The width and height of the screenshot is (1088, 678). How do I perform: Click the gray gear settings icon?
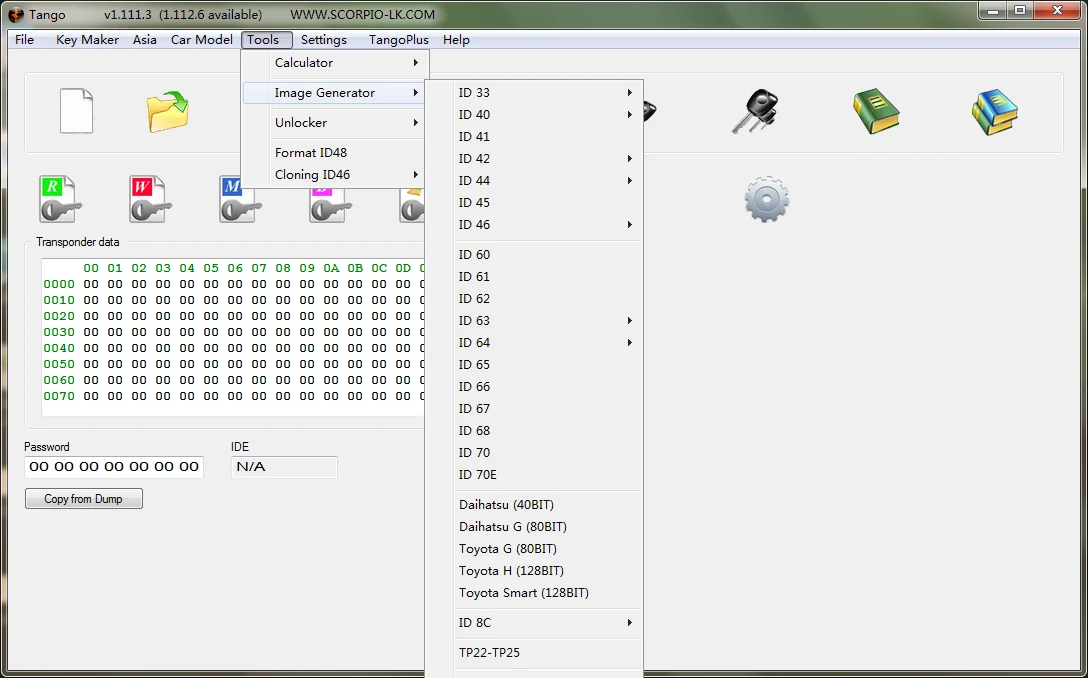click(767, 199)
